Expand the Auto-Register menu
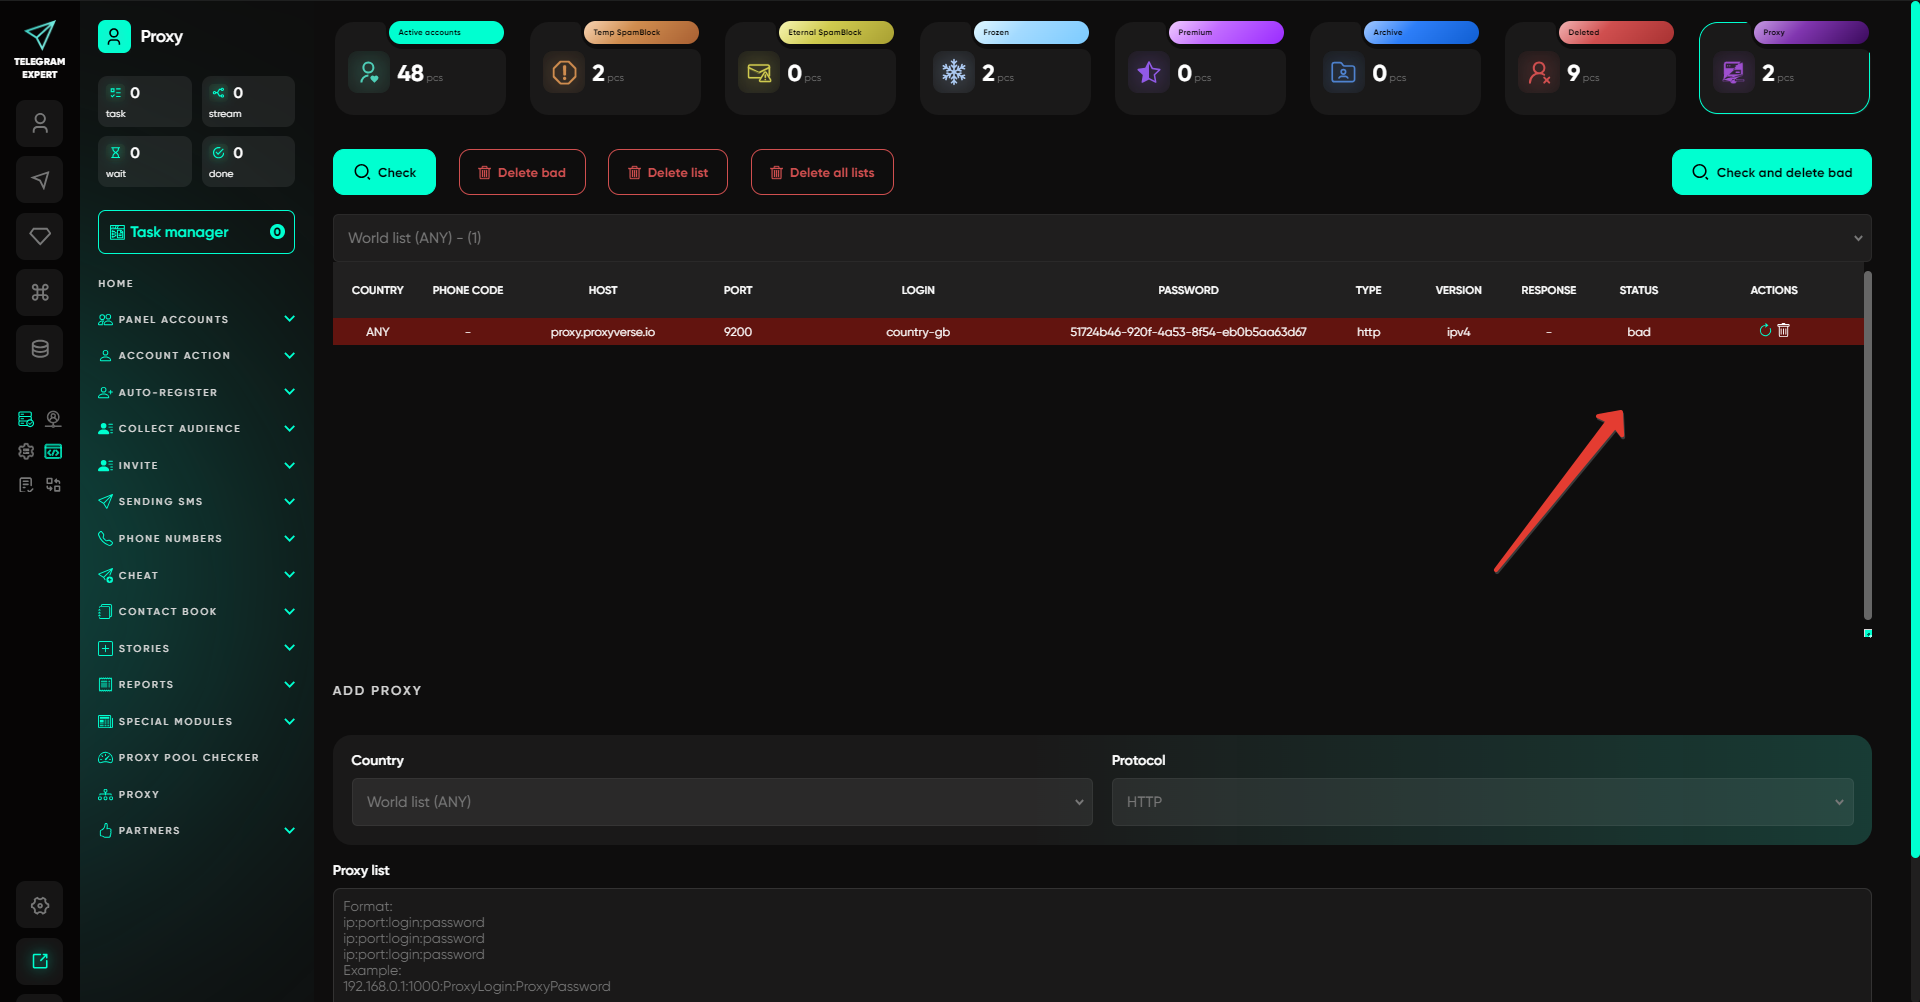The image size is (1920, 1002). pyautogui.click(x=196, y=392)
